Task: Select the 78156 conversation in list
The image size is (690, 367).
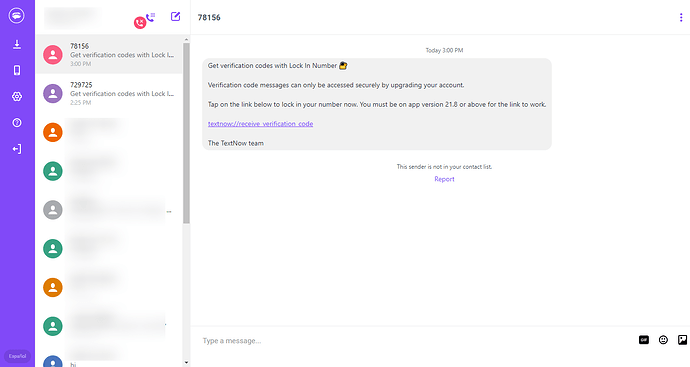Action: click(x=109, y=55)
